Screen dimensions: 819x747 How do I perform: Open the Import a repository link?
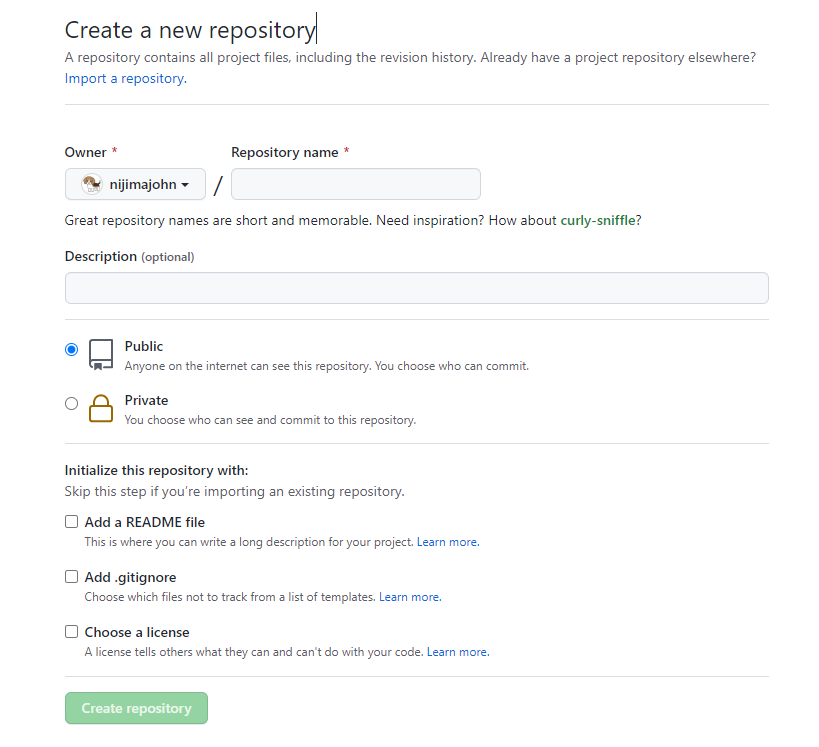click(124, 78)
